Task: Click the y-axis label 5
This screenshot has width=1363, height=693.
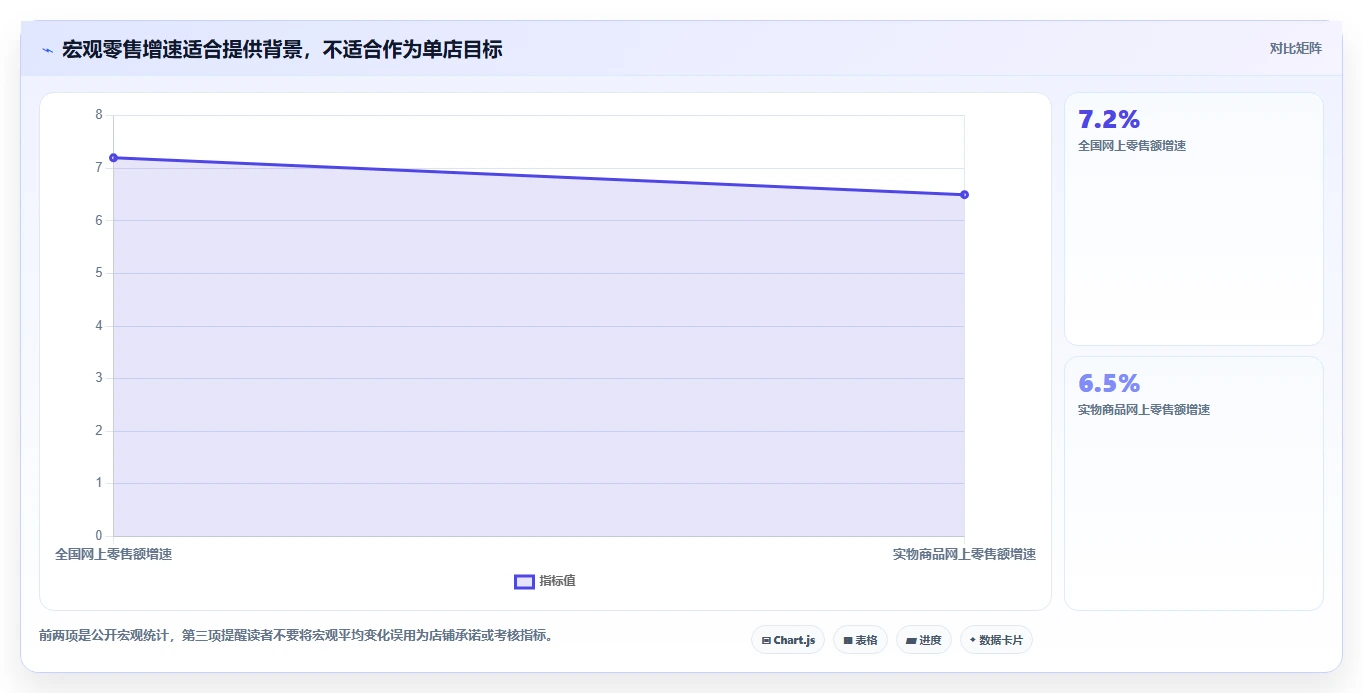Action: pos(99,273)
